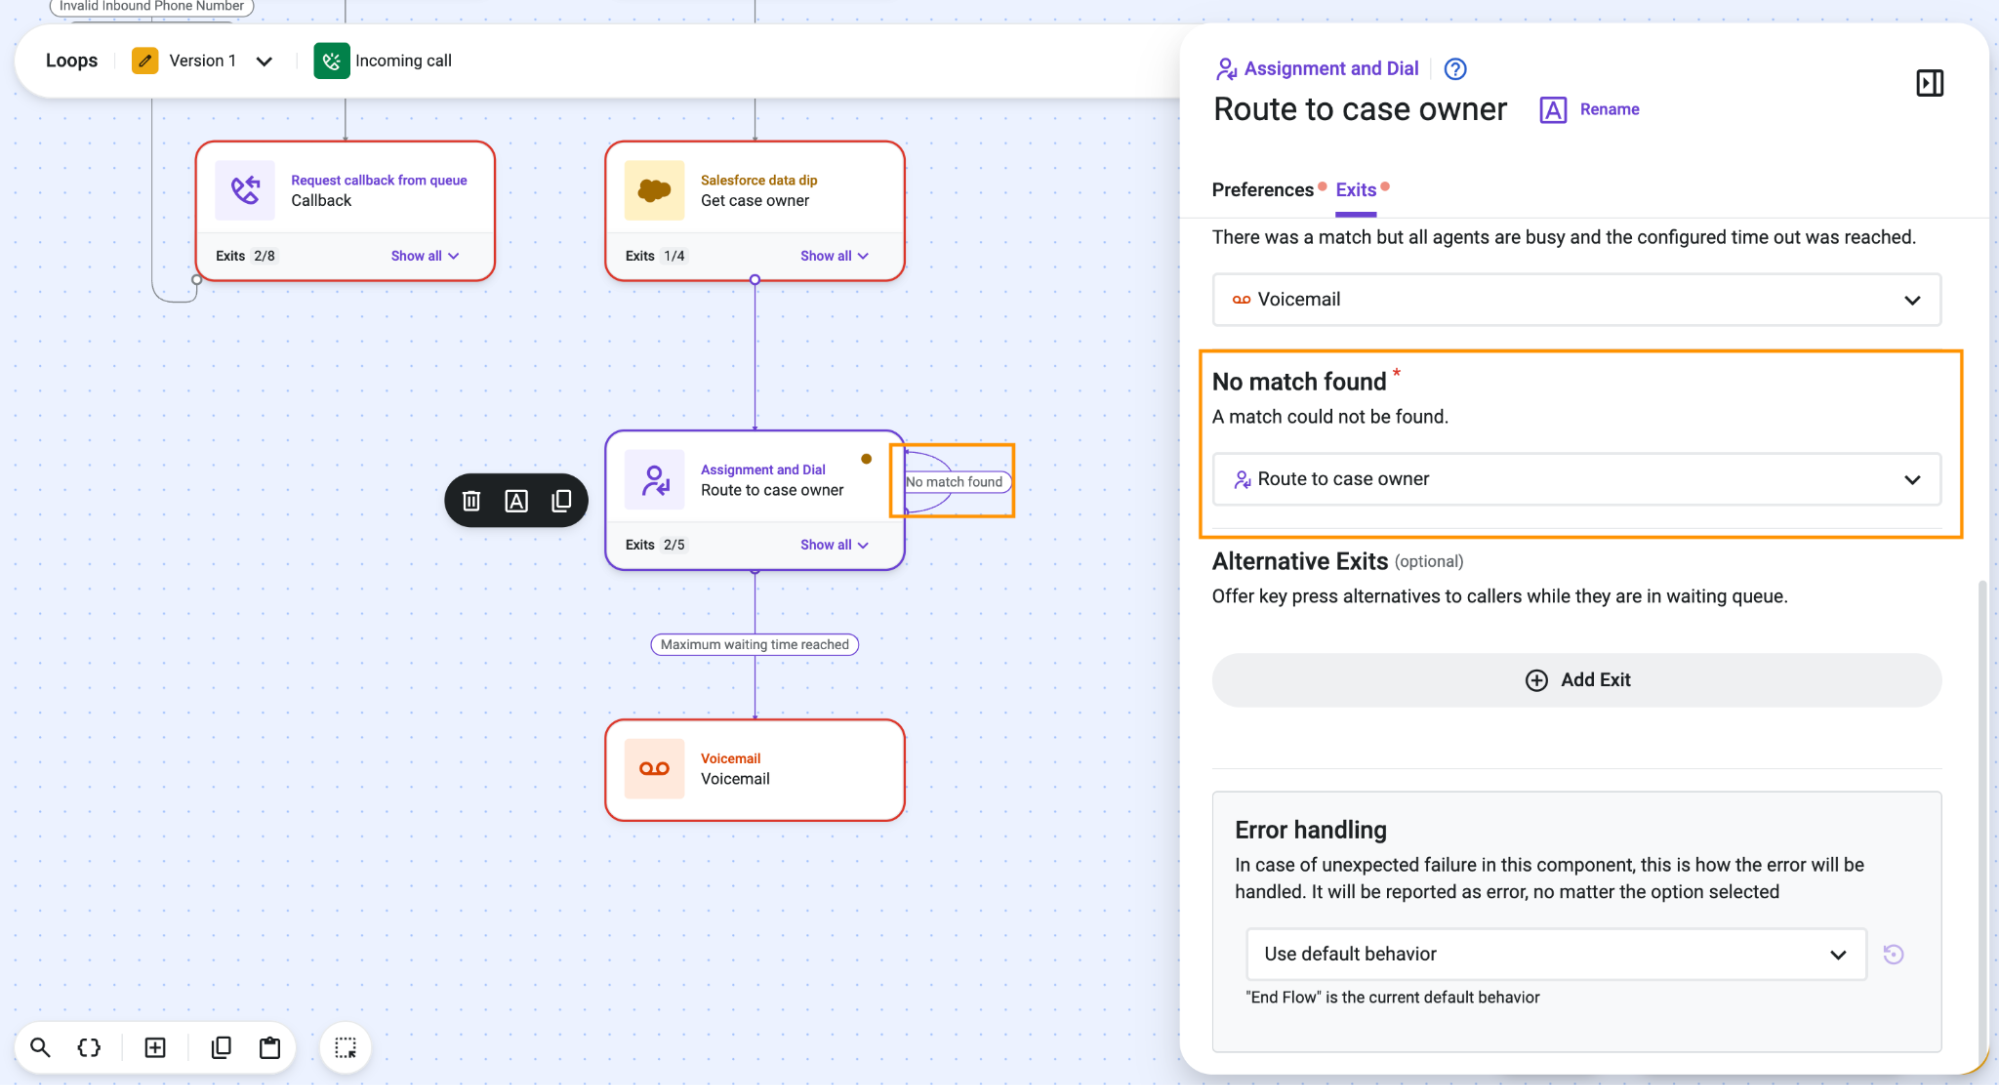Open the curly braces variables icon
The image size is (1999, 1086).
89,1047
